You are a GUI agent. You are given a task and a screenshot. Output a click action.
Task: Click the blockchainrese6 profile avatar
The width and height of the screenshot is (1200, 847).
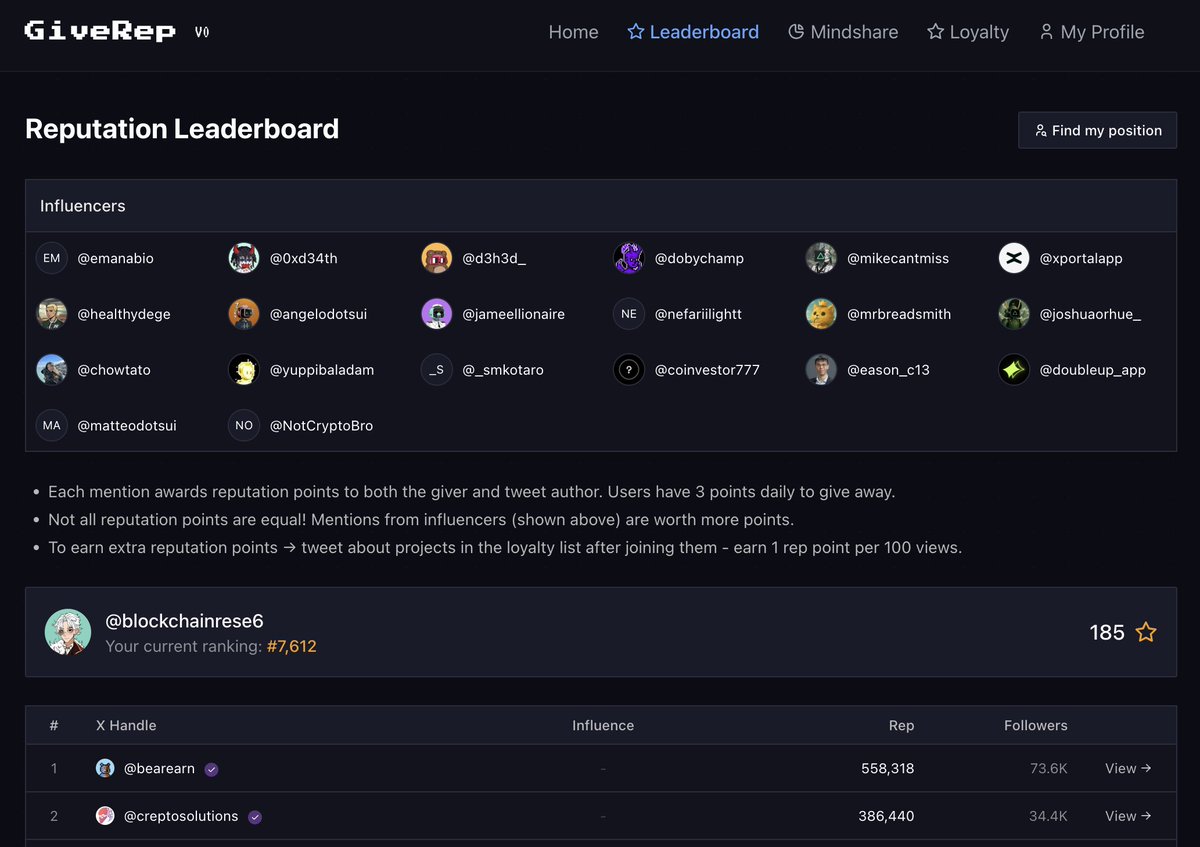[68, 632]
